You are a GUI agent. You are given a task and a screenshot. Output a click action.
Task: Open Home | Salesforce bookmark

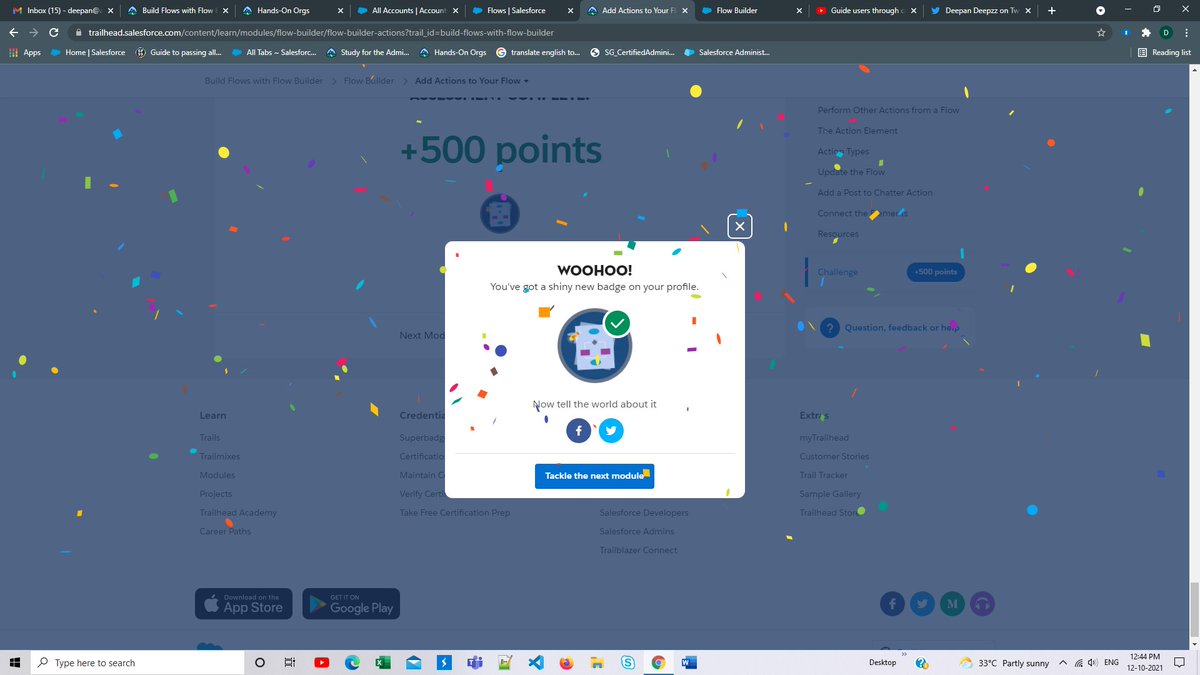point(88,52)
